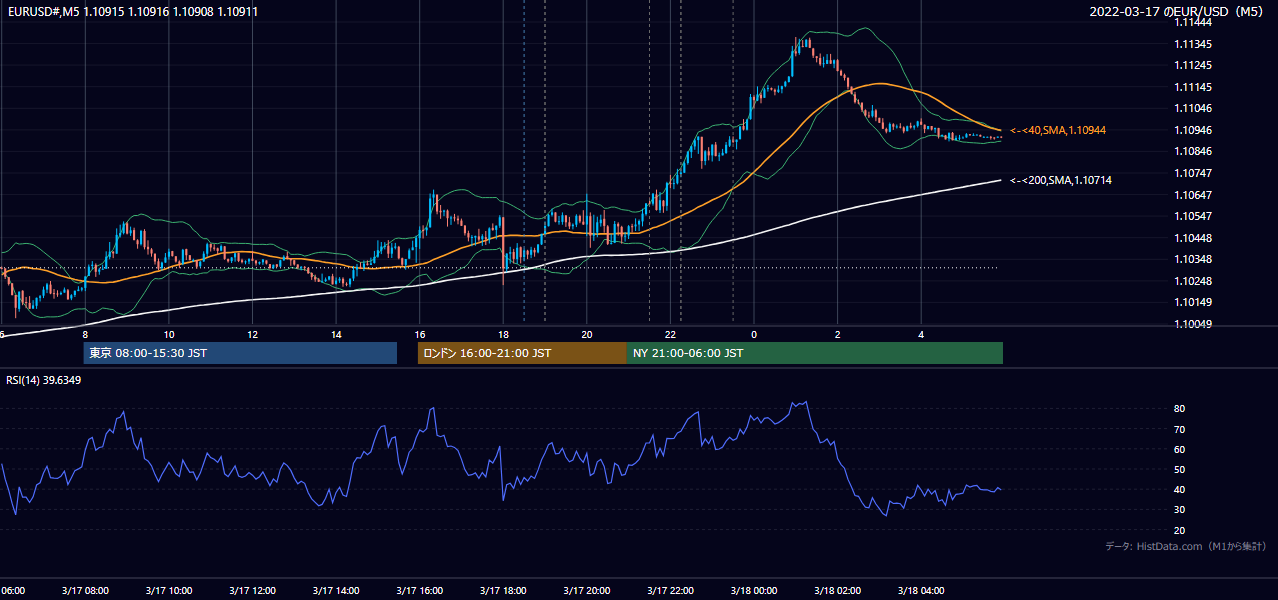Click price axis value 1.11145

(1193, 87)
